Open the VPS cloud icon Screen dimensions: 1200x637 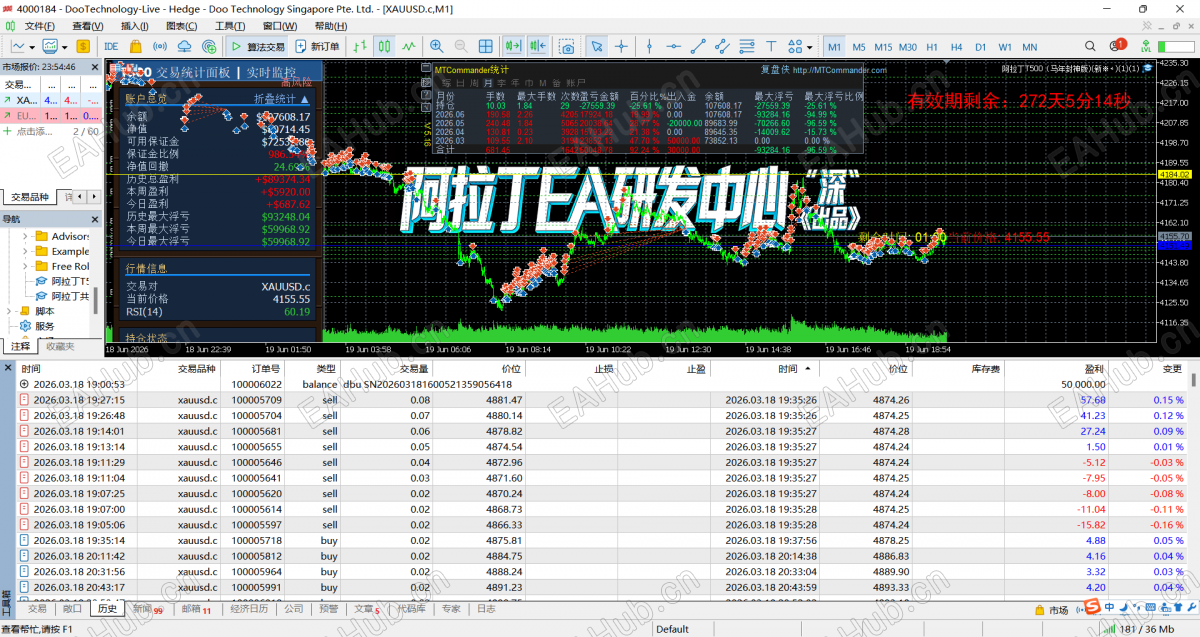pos(184,46)
